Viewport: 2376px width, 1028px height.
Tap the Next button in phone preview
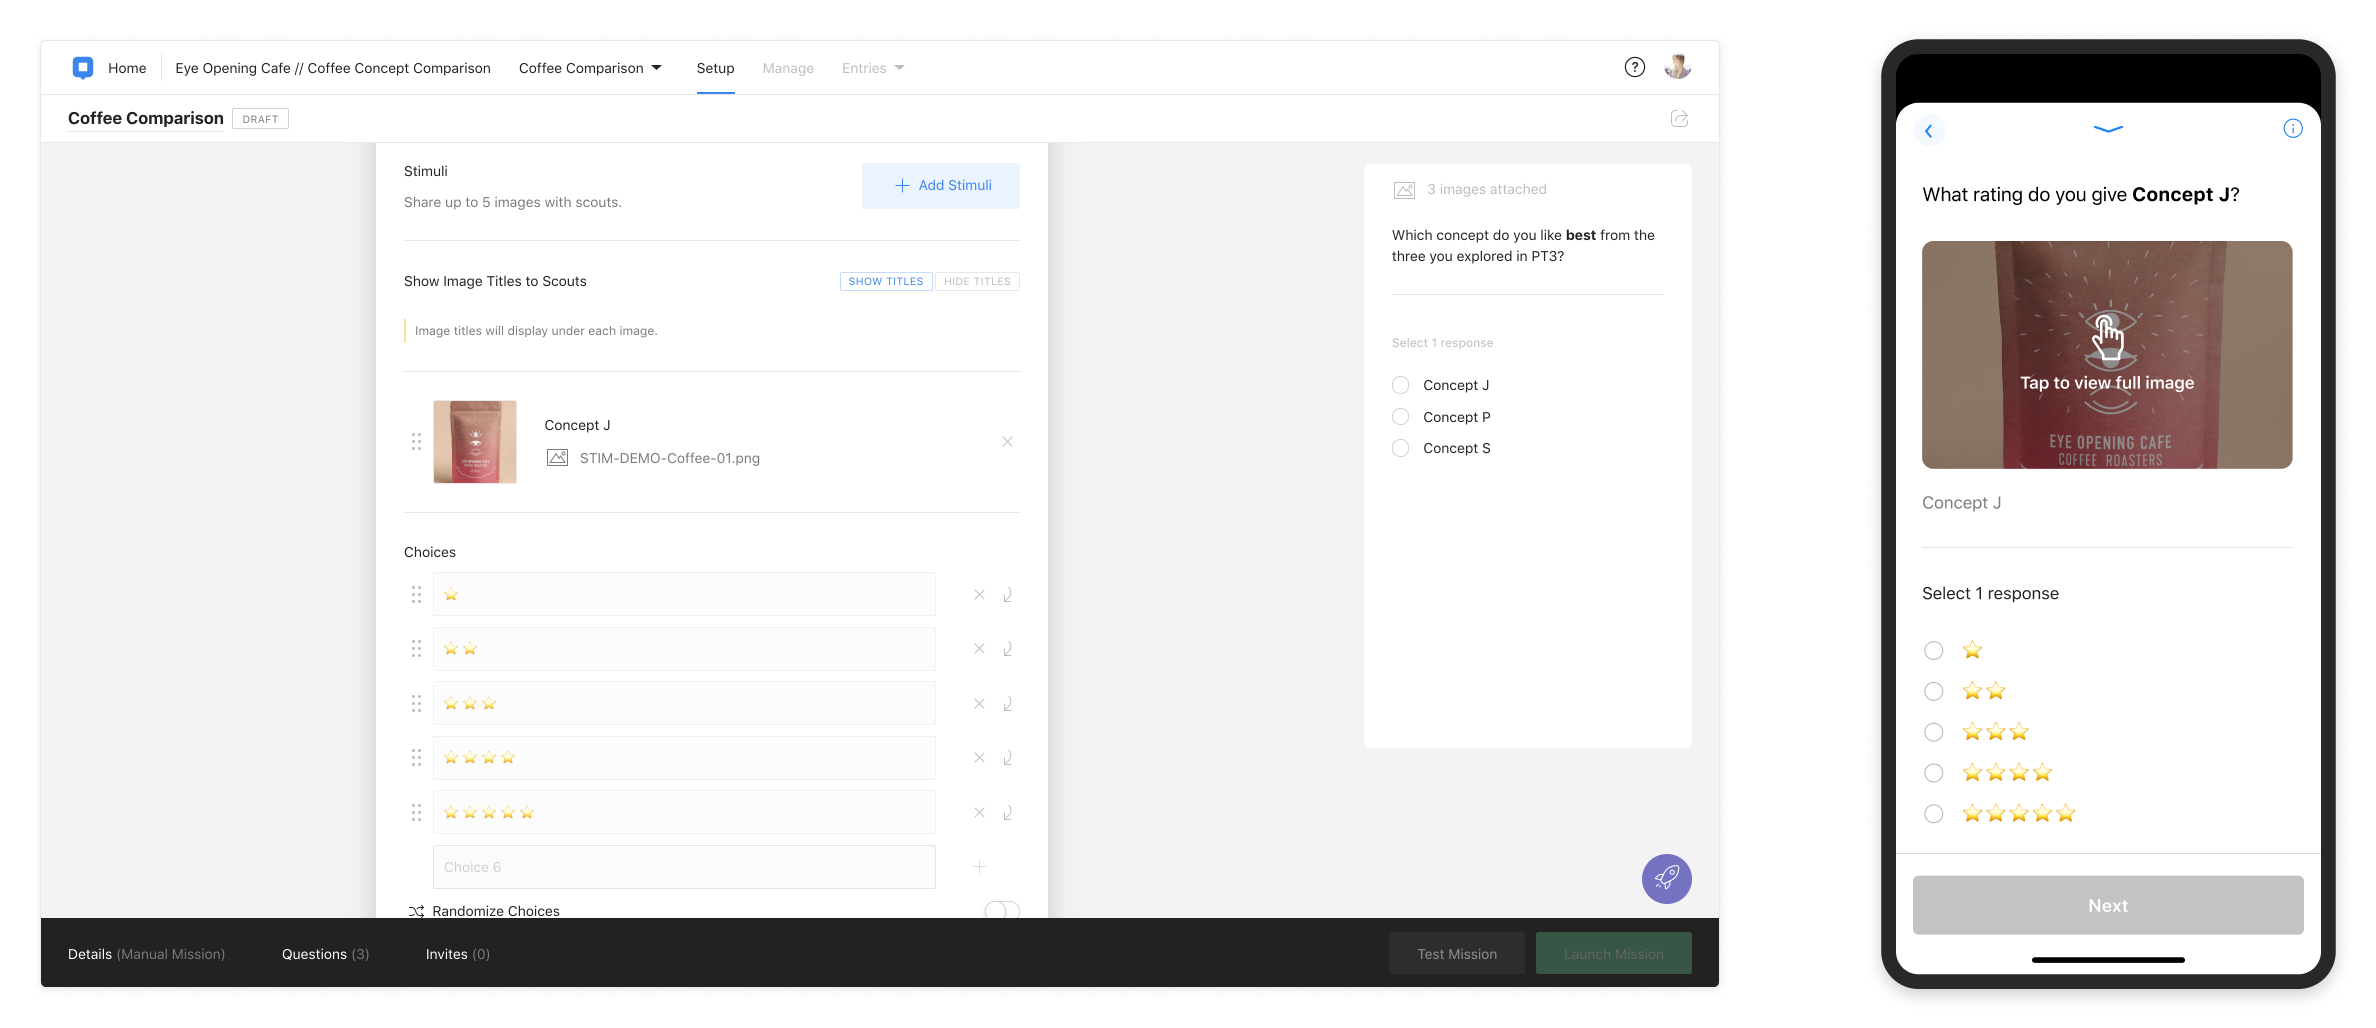click(2108, 906)
